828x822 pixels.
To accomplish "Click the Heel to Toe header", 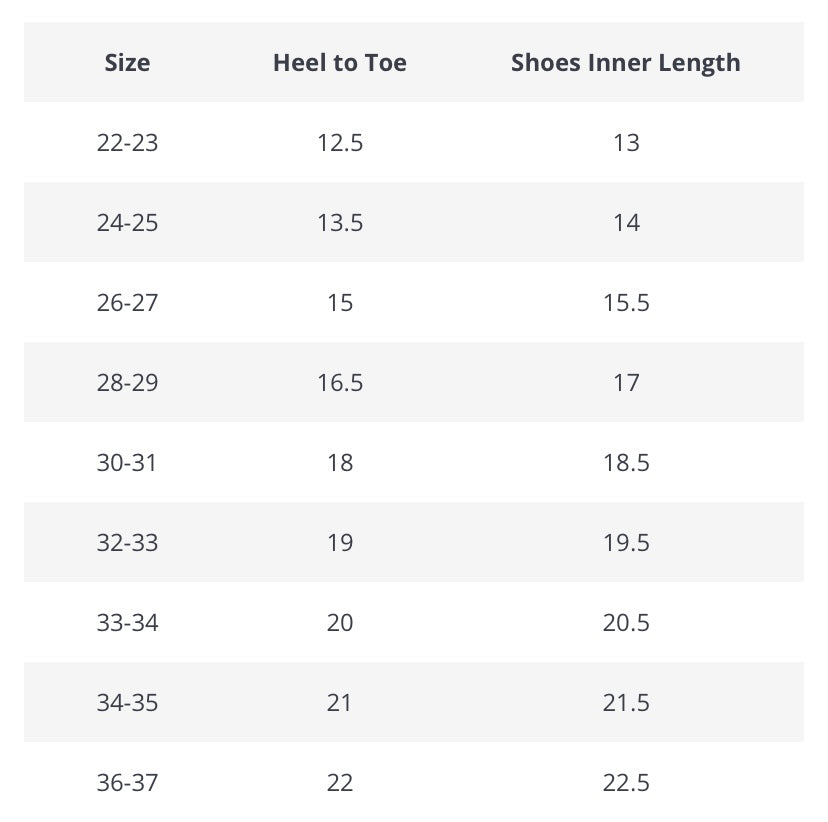I will click(340, 62).
